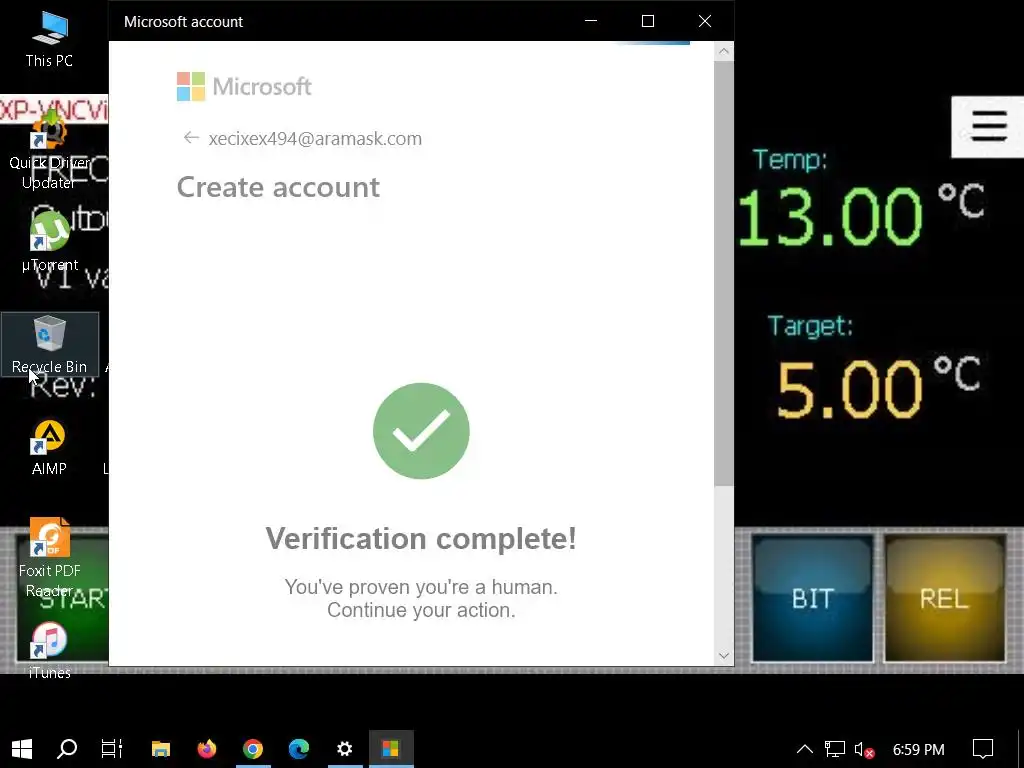Open the hamburger menu in temperature panel

988,127
